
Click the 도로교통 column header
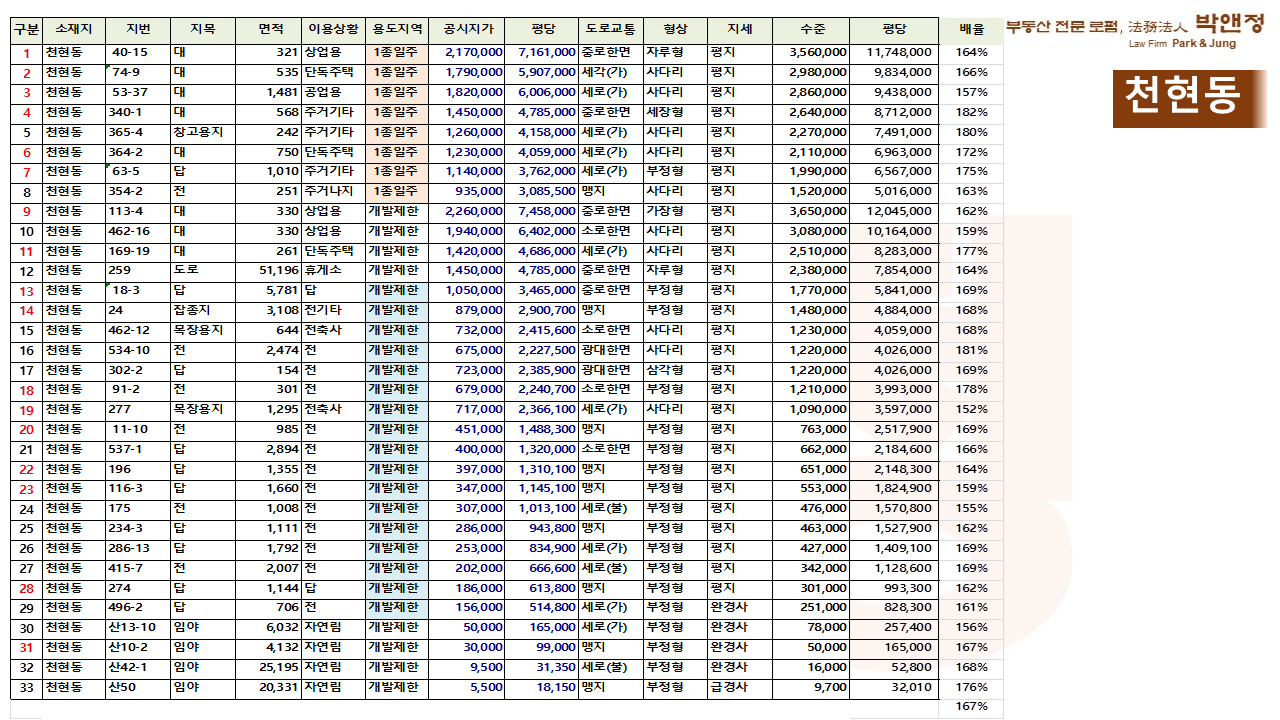610,31
